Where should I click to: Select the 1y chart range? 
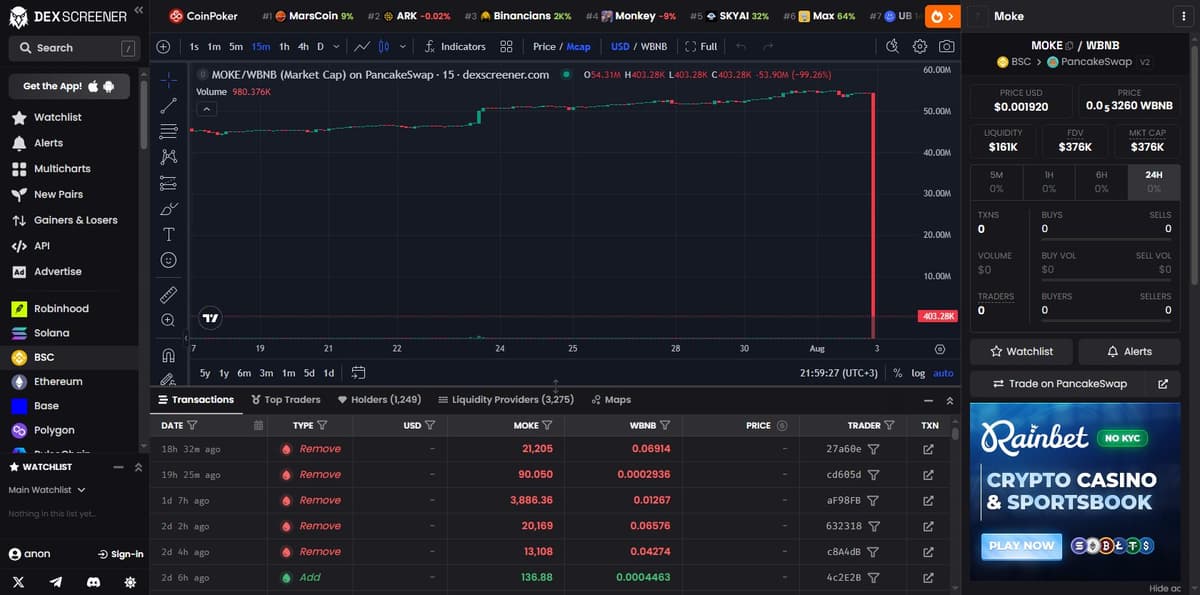(223, 373)
